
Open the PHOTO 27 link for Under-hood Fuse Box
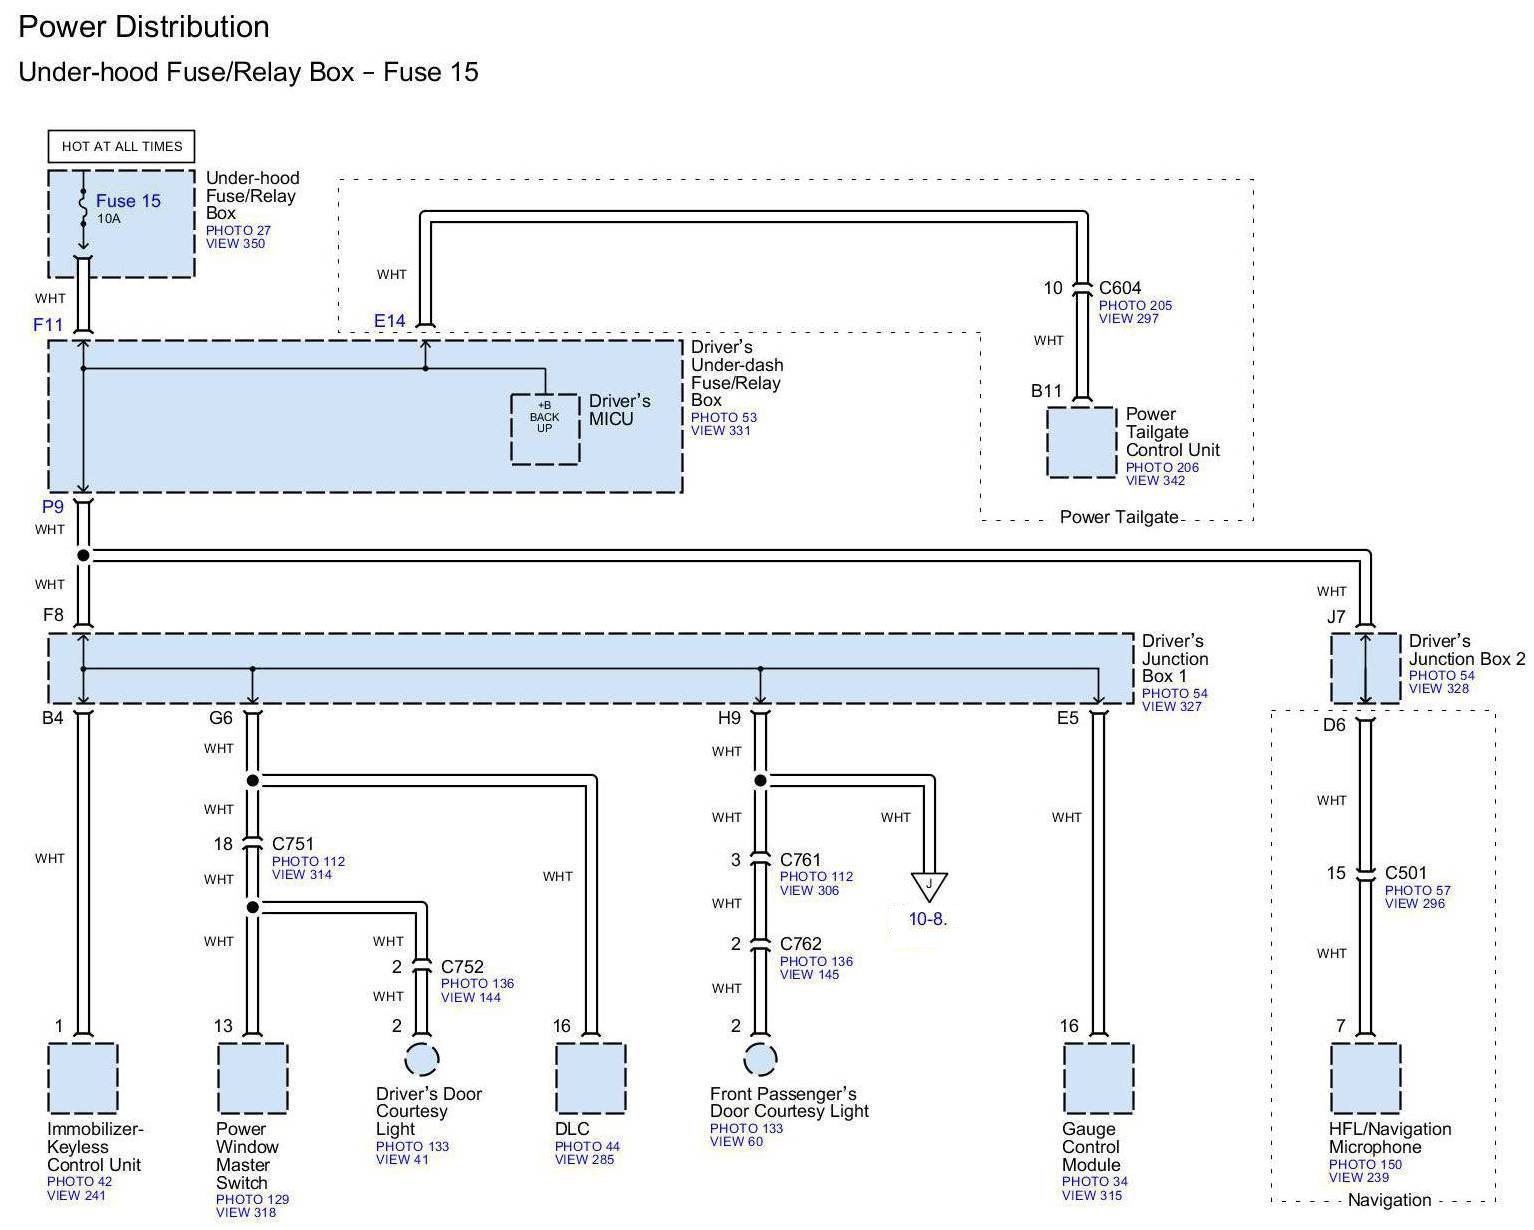coord(238,230)
